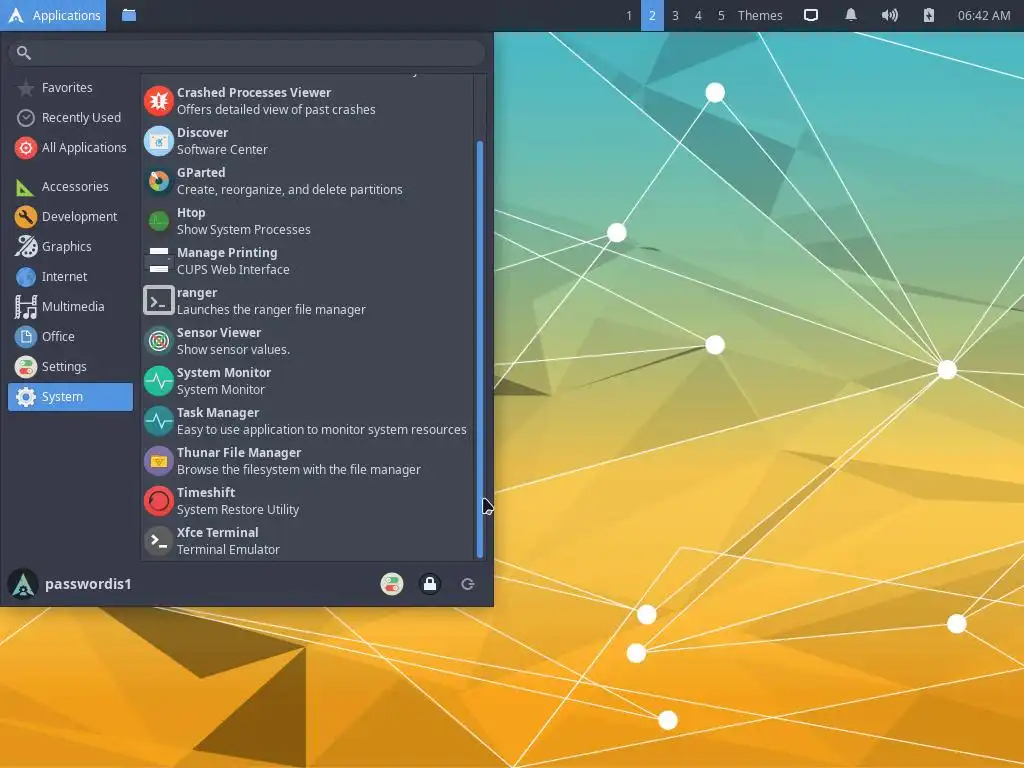This screenshot has width=1024, height=768.
Task: Open Task Manager icon
Action: click(x=158, y=421)
